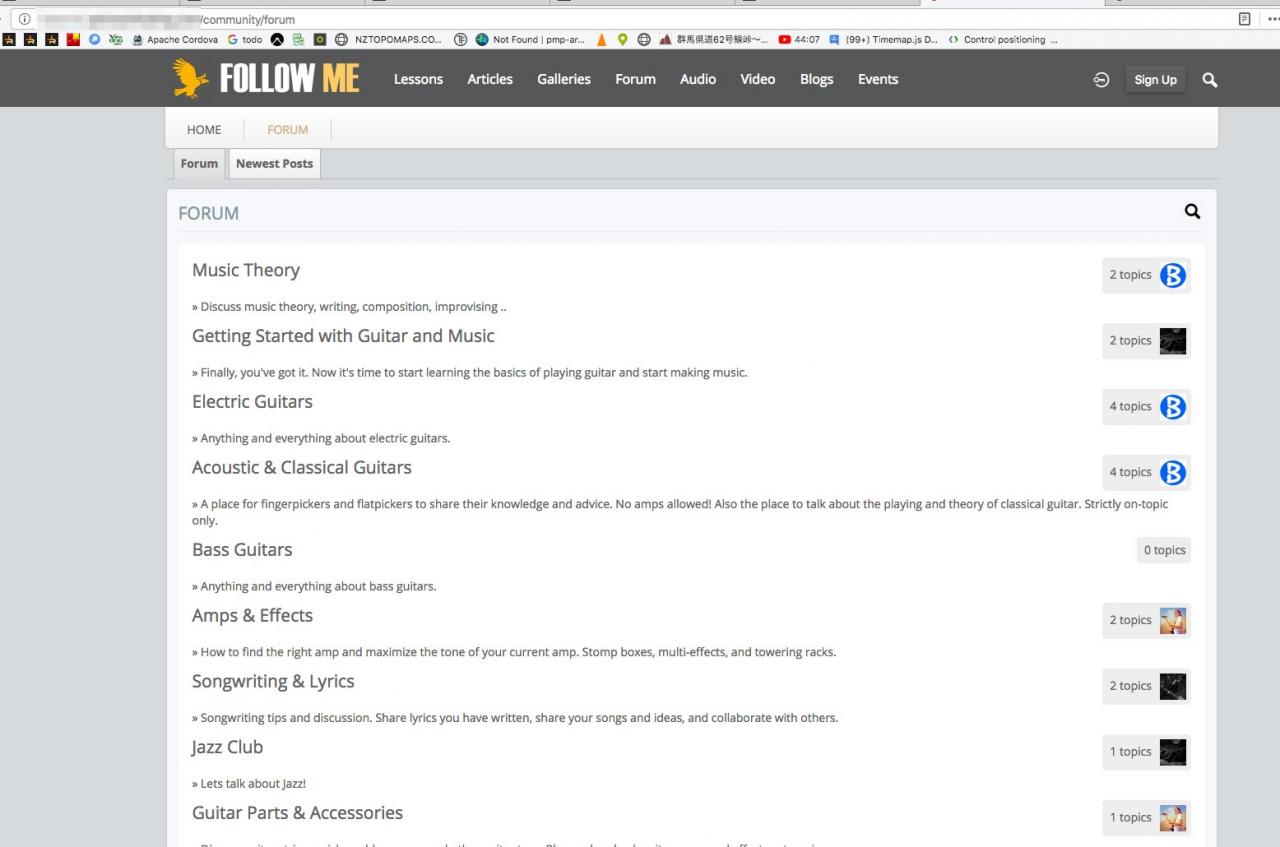Click the Jazz Club 1 topics count
The image size is (1280, 847).
1130,752
